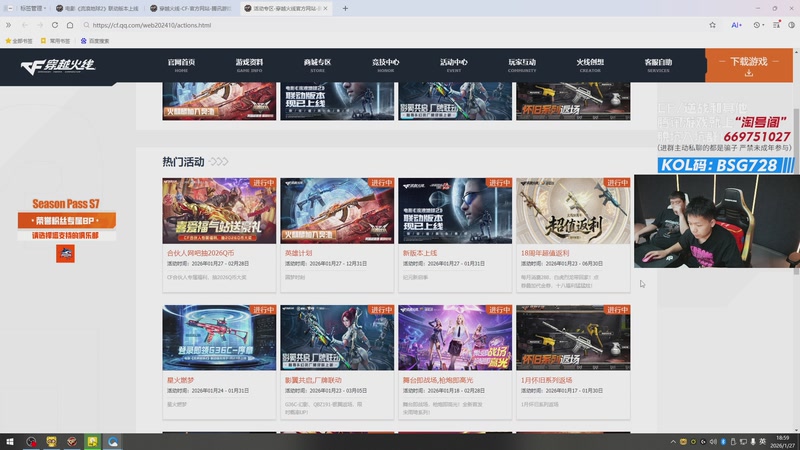Screen dimensions: 800x450
Task: Click the 英 input method indicator
Action: point(762,441)
